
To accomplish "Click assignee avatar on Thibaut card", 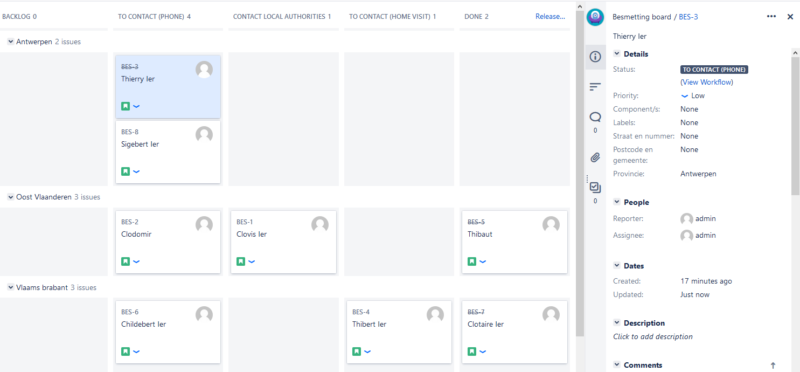I will [551, 225].
